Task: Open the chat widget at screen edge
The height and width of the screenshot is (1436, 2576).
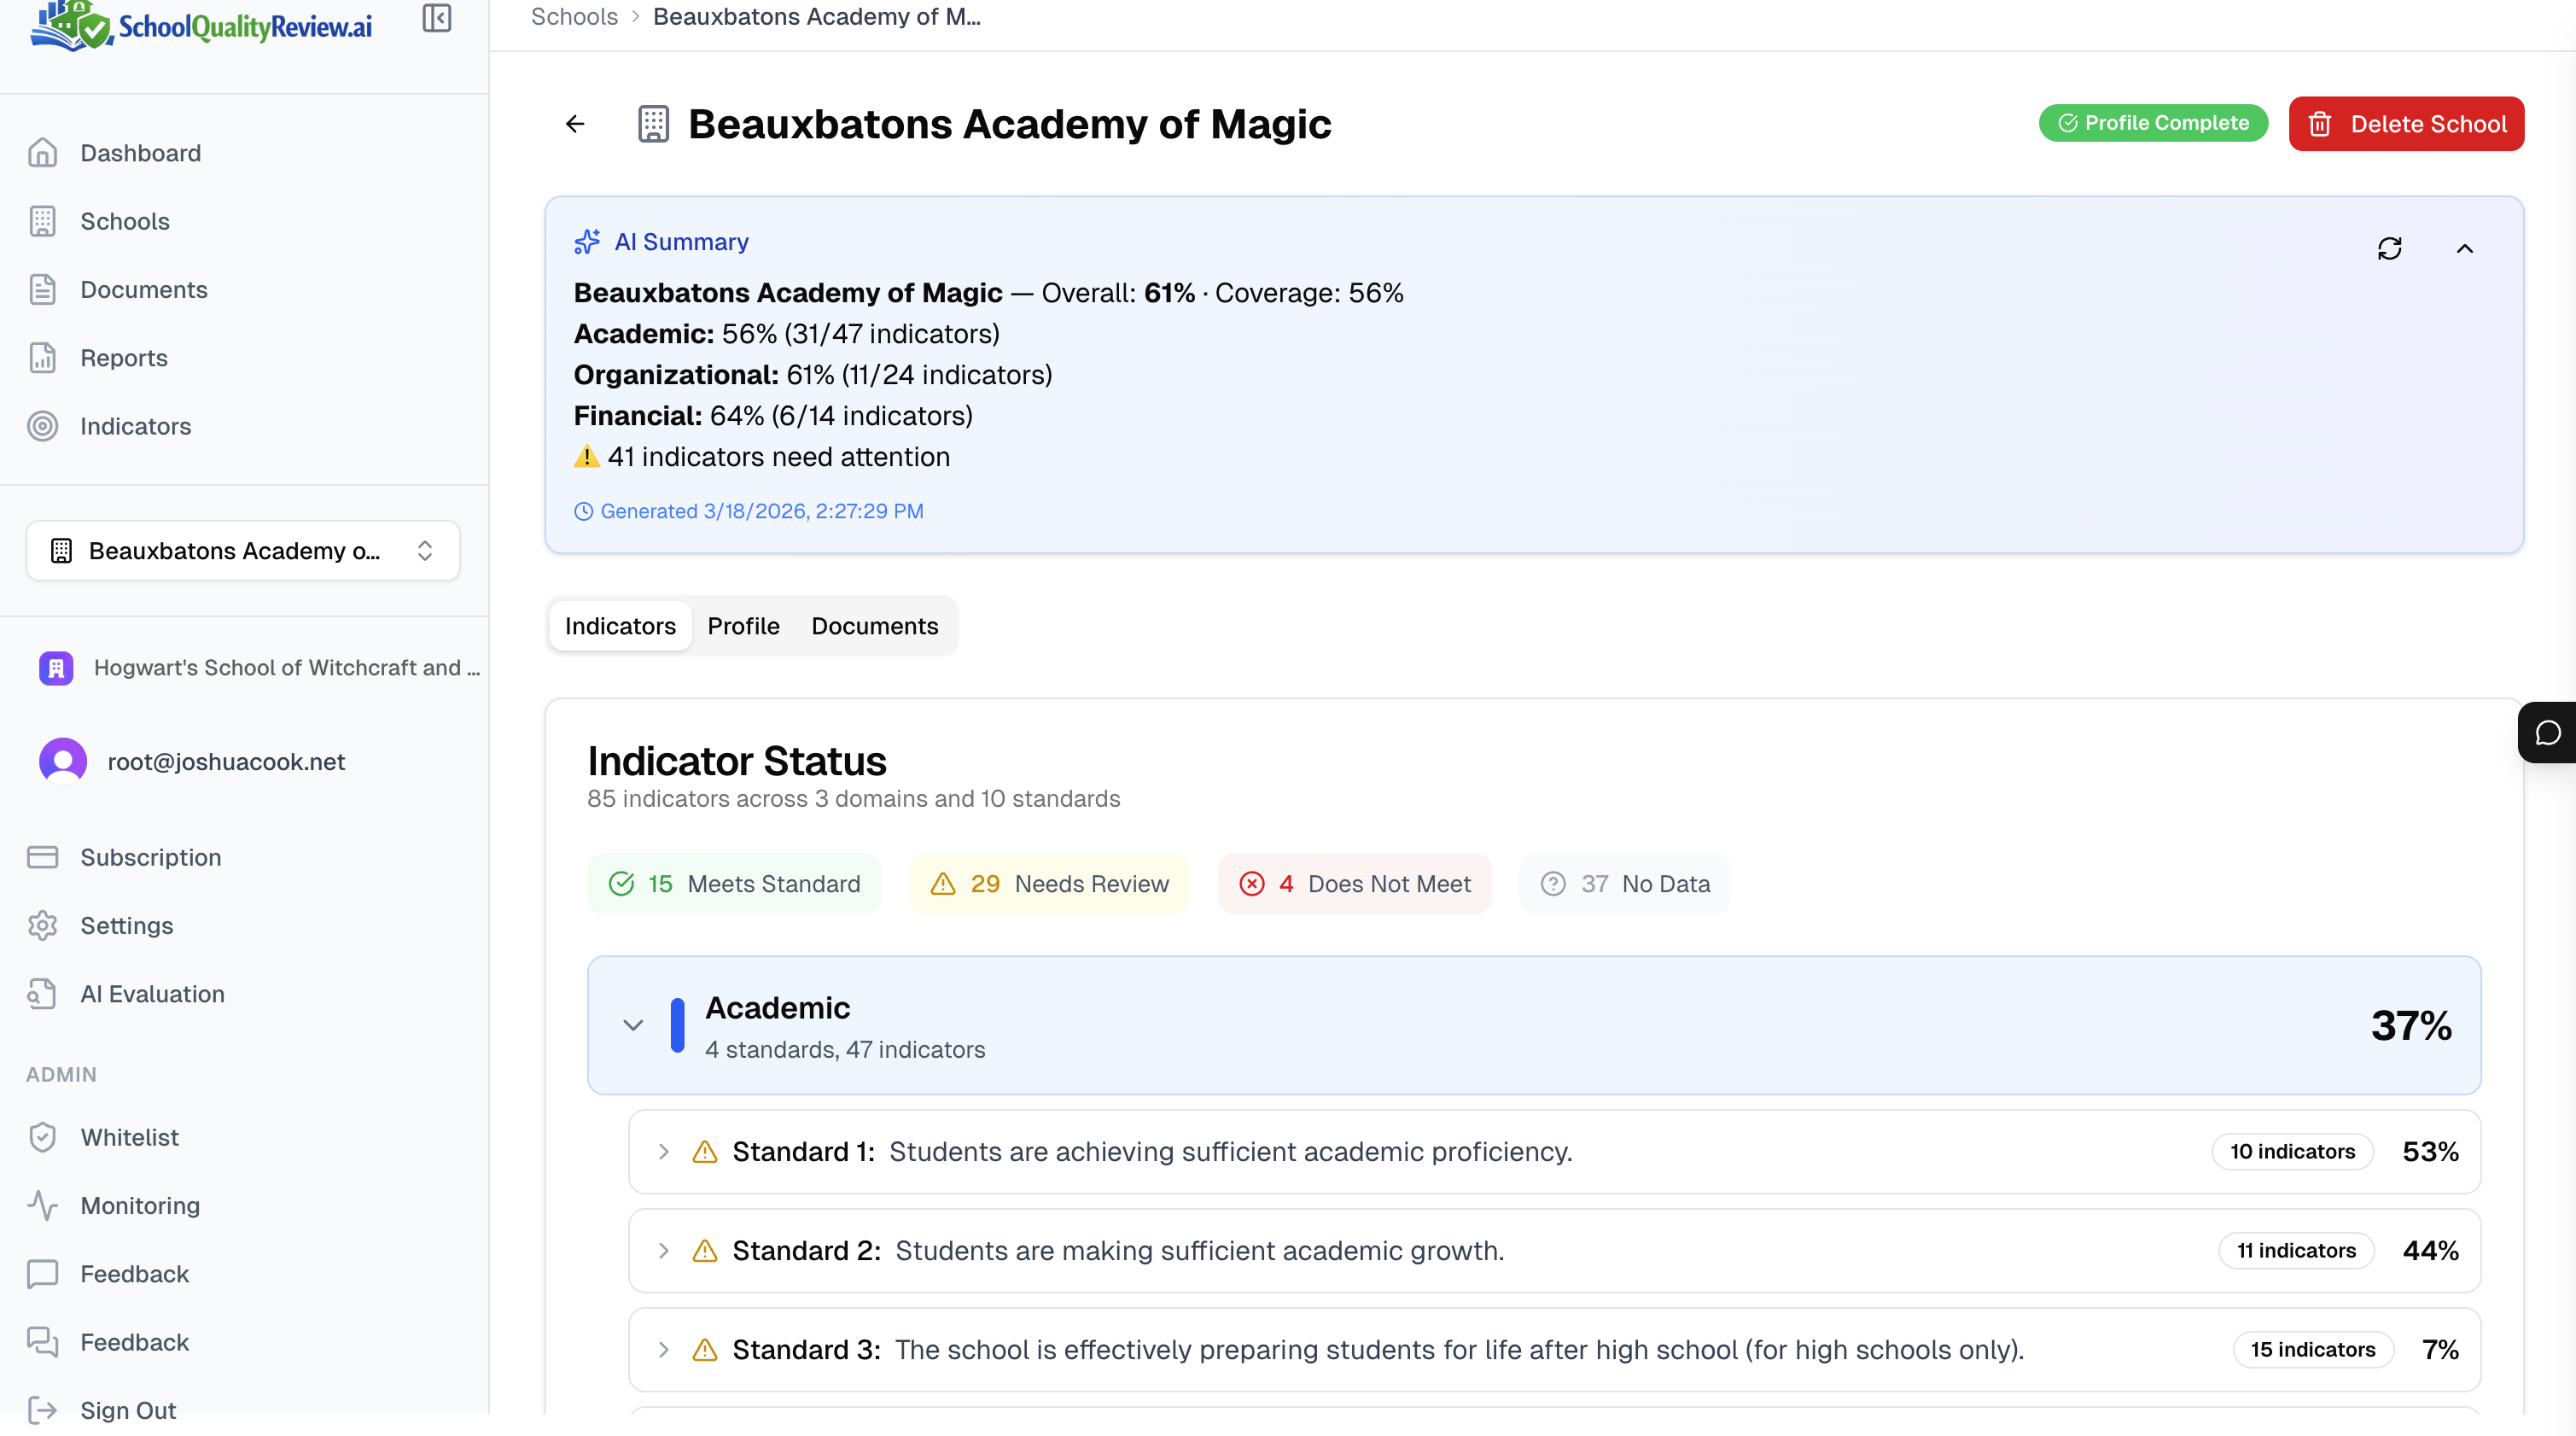Action: click(x=2548, y=731)
